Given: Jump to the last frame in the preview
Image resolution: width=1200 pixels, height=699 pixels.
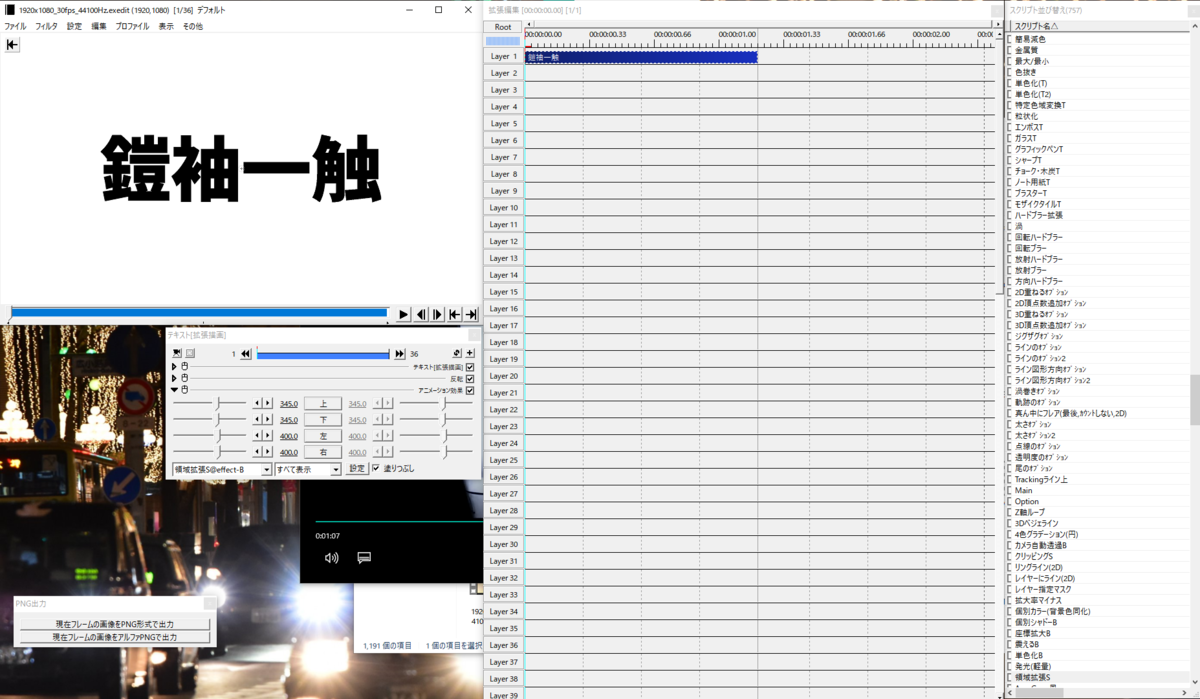Looking at the screenshot, I should point(471,314).
